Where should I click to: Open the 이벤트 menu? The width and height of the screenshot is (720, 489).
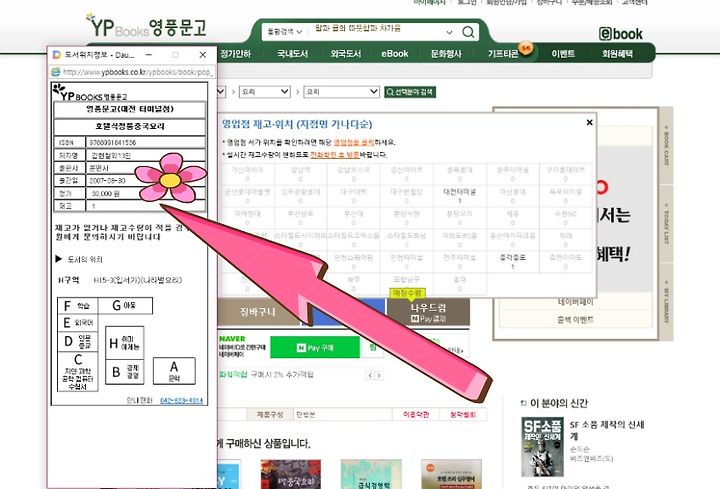click(x=563, y=54)
